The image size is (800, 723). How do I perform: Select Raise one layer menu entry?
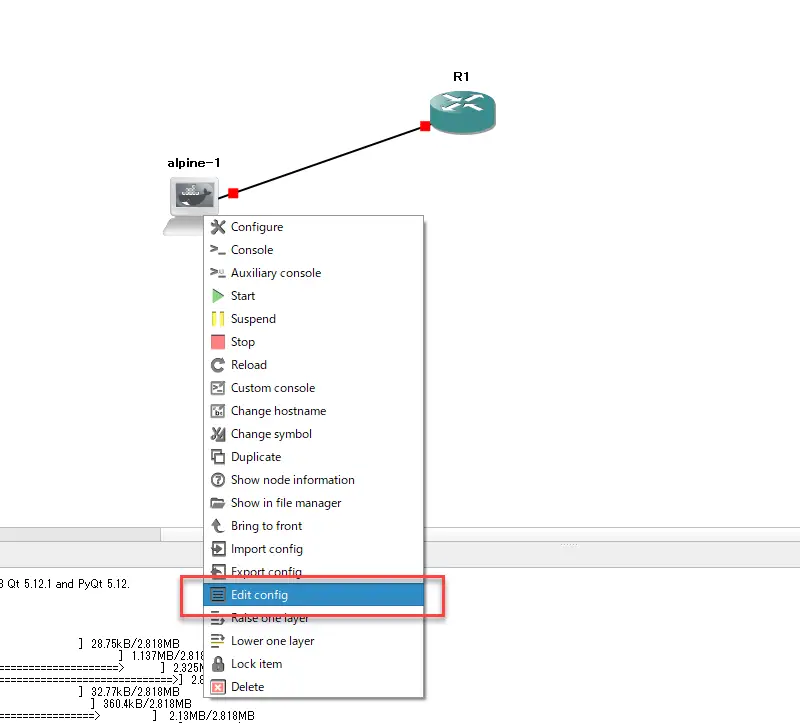click(313, 618)
